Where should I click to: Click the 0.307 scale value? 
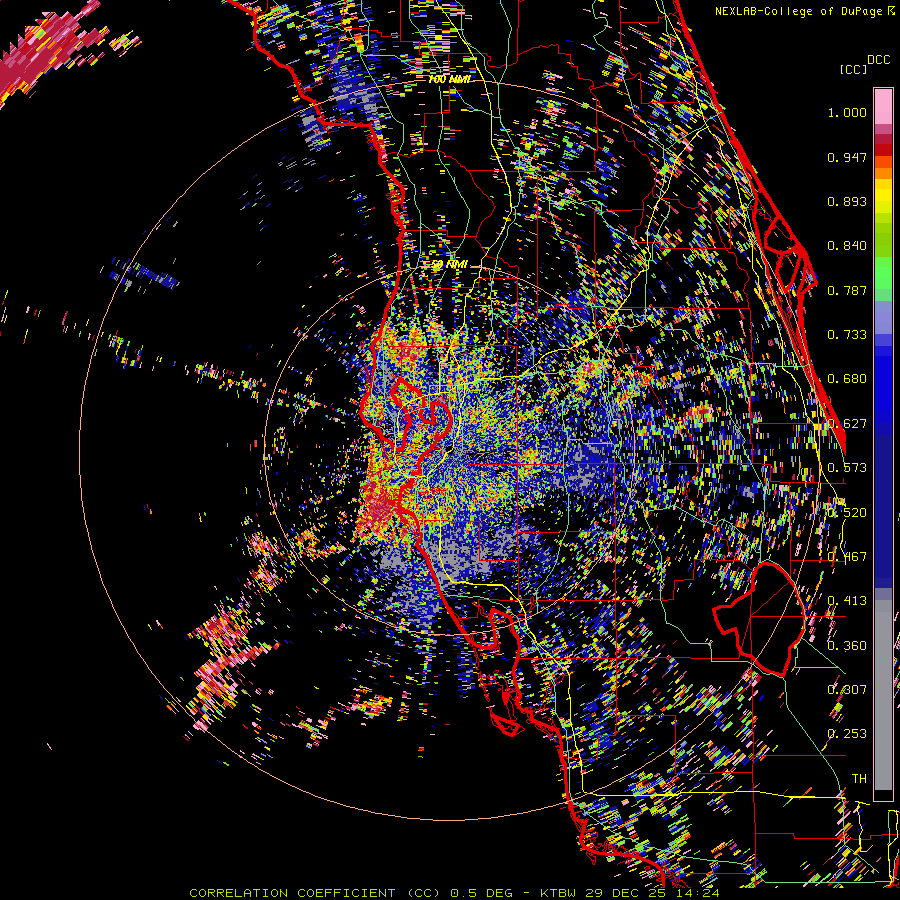(x=847, y=690)
